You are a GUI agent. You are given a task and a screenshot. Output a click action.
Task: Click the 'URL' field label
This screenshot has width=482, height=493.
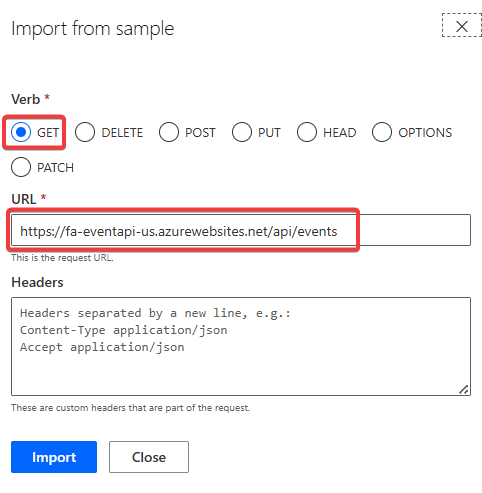click(24, 199)
